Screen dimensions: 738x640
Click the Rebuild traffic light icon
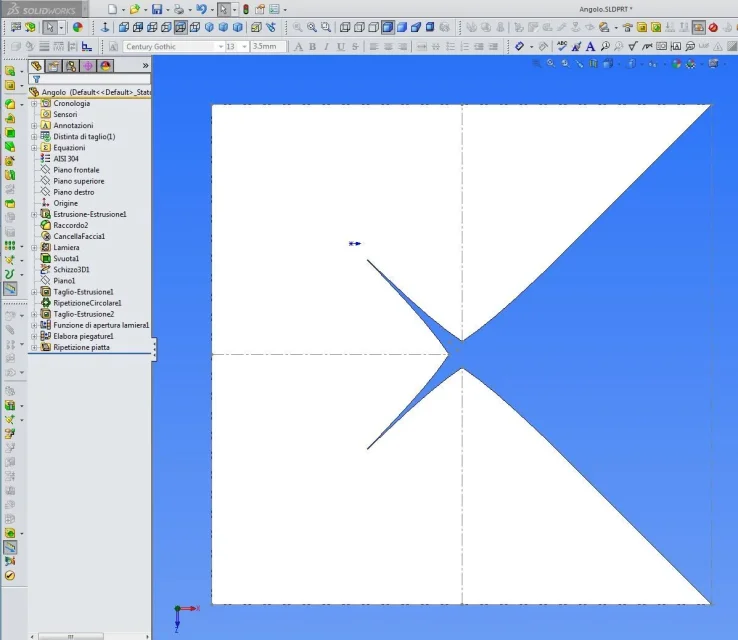246,9
